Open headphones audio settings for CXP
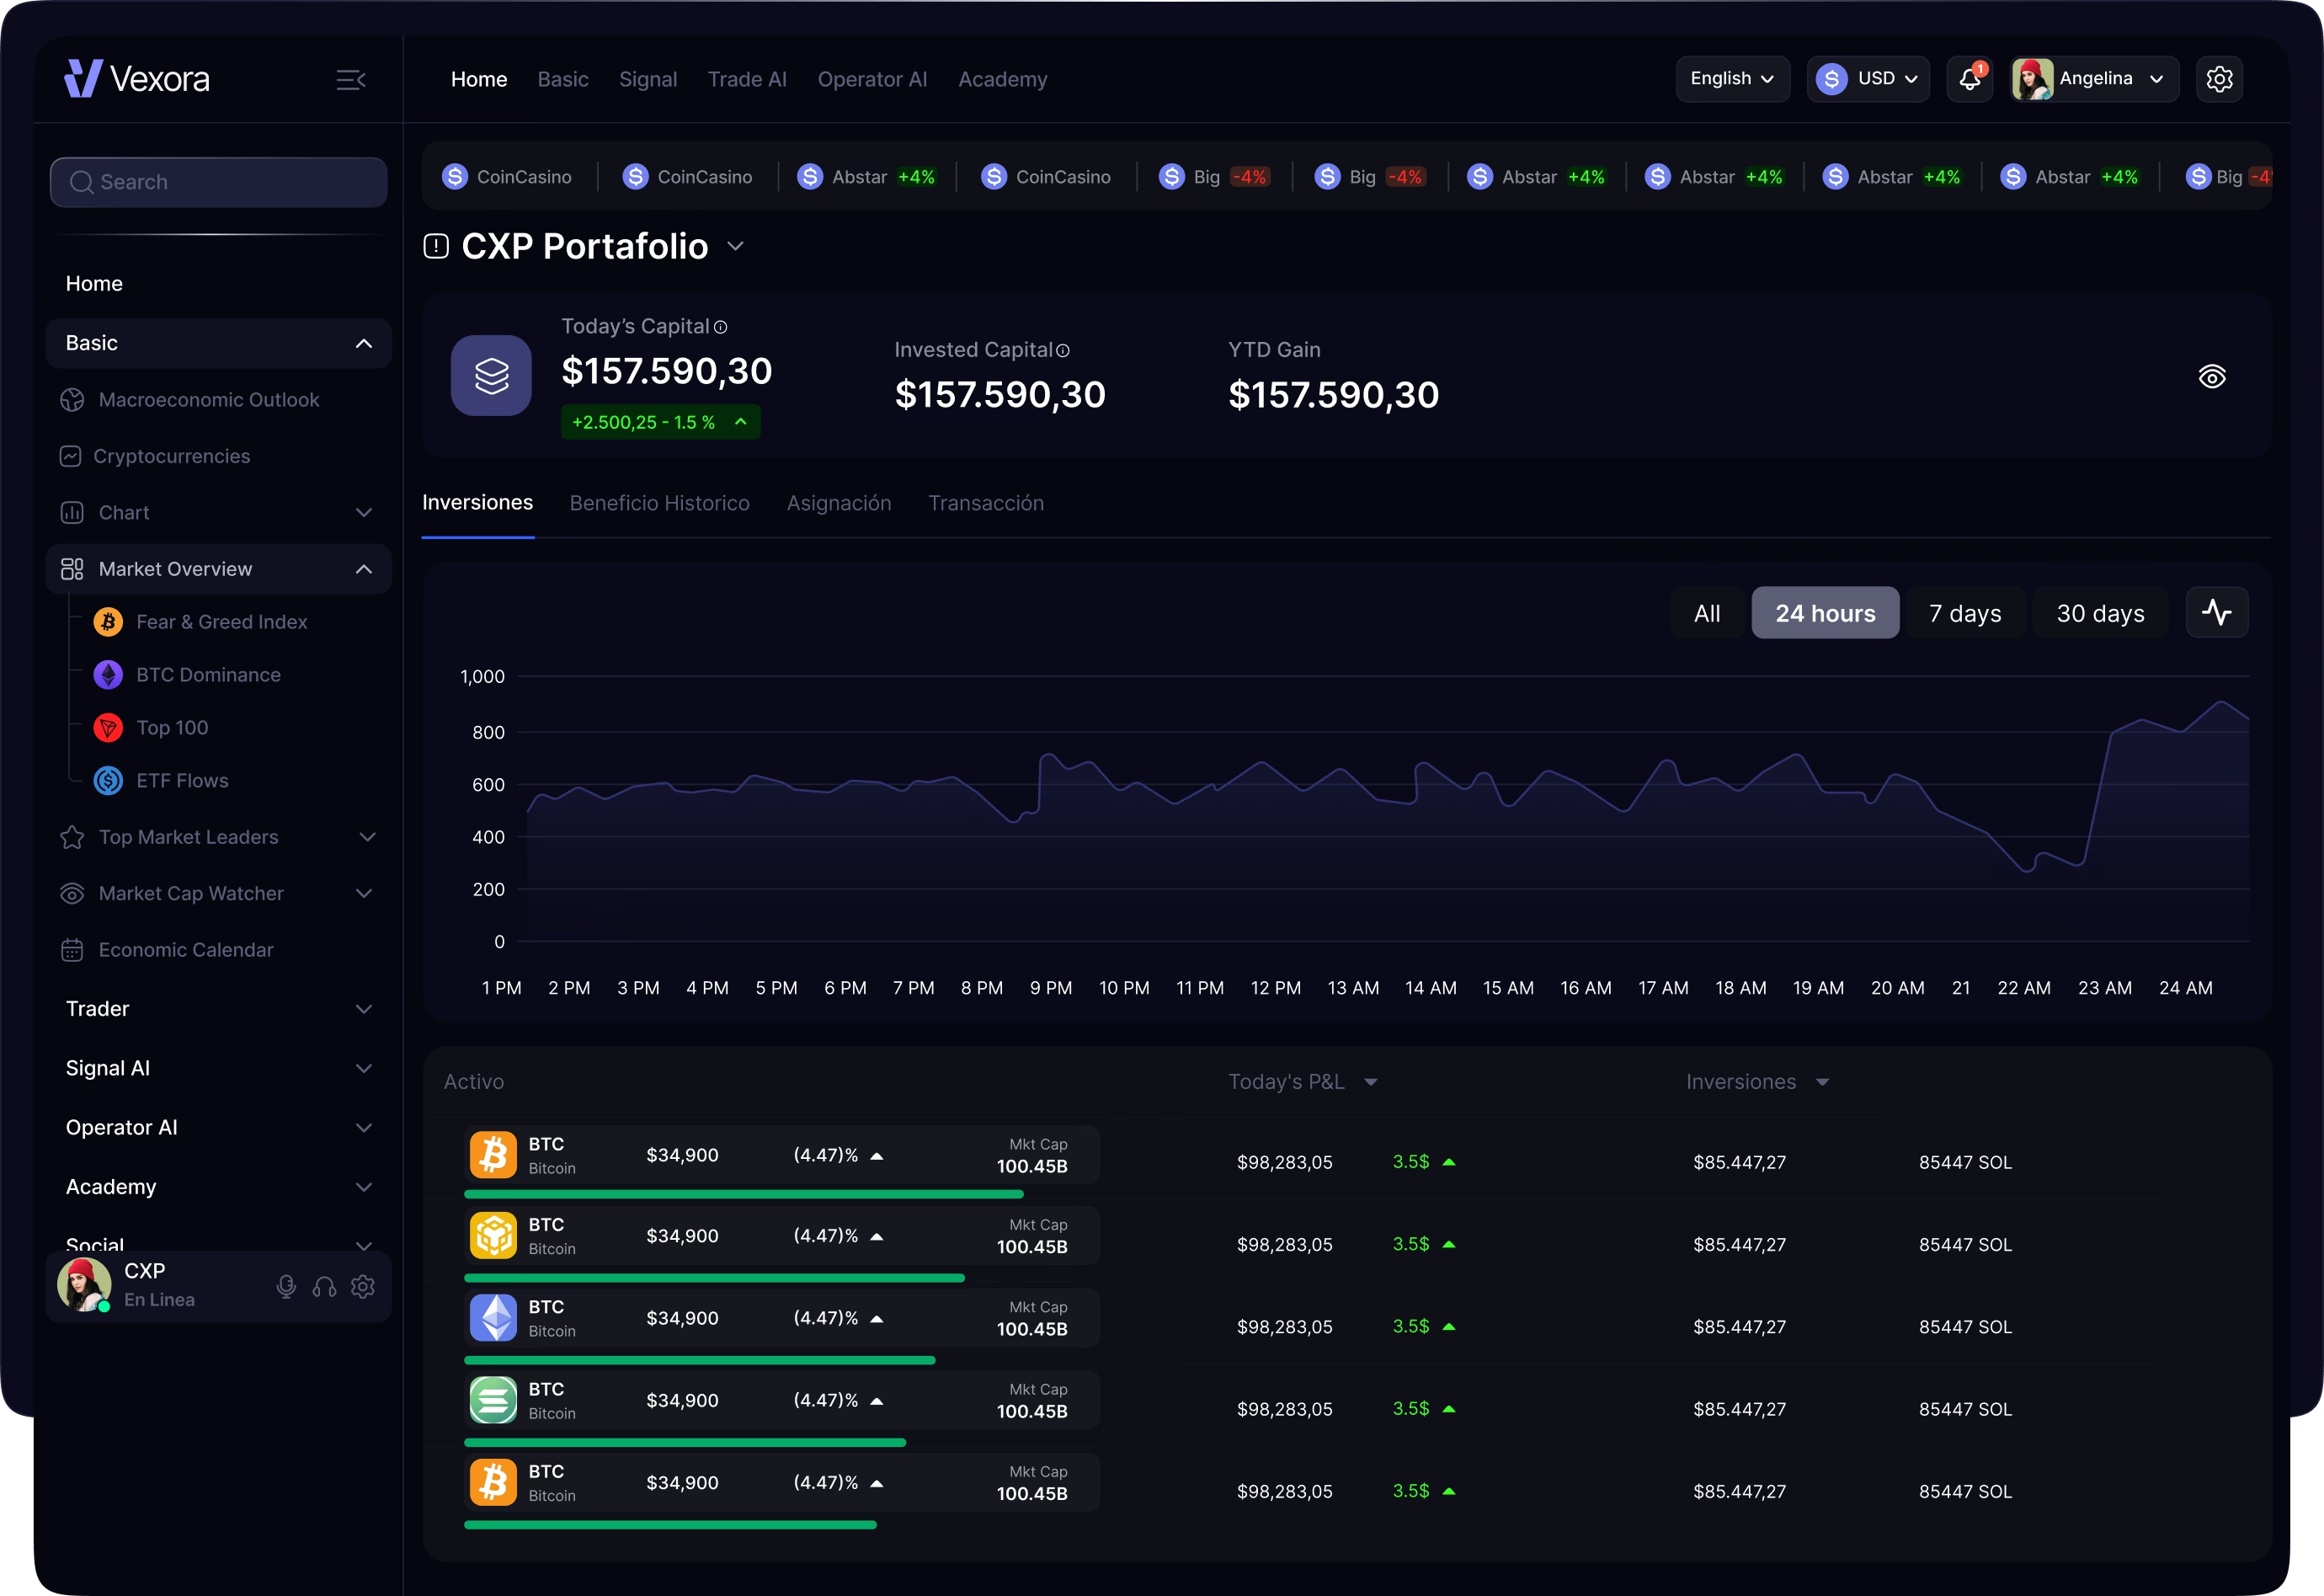This screenshot has height=1596, width=2324. [x=324, y=1287]
